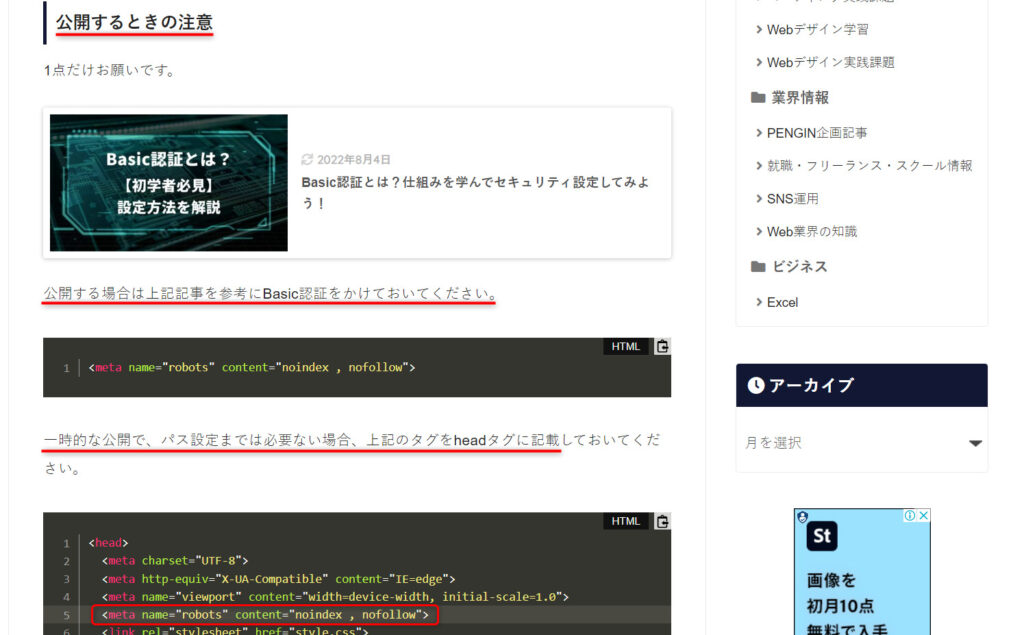Viewport: 1024px width, 635px height.
Task: Click the HTML label on head code block
Action: click(x=626, y=521)
